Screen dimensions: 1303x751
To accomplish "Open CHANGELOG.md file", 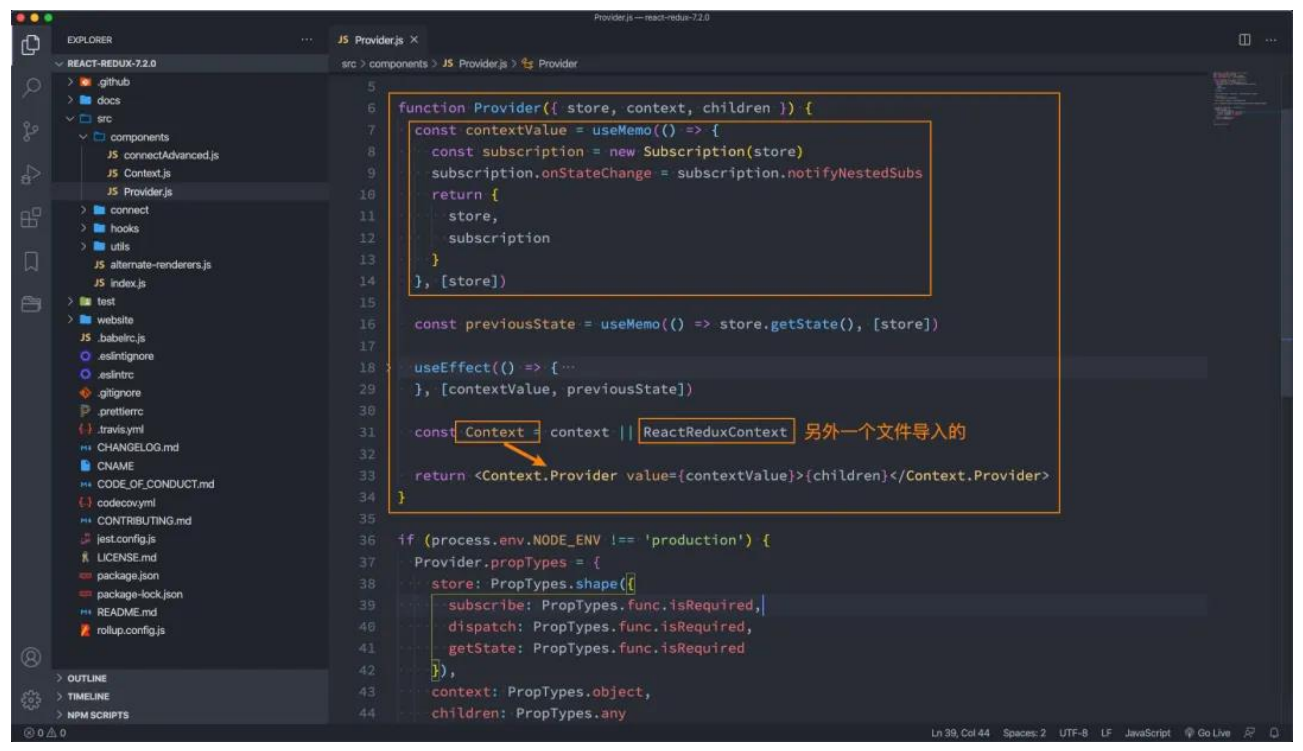I will click(192, 447).
